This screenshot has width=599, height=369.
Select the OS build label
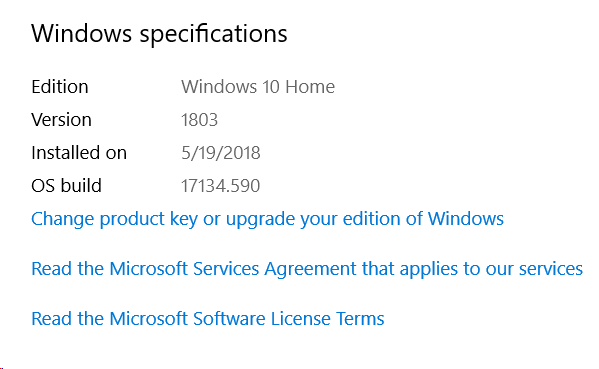coord(66,186)
